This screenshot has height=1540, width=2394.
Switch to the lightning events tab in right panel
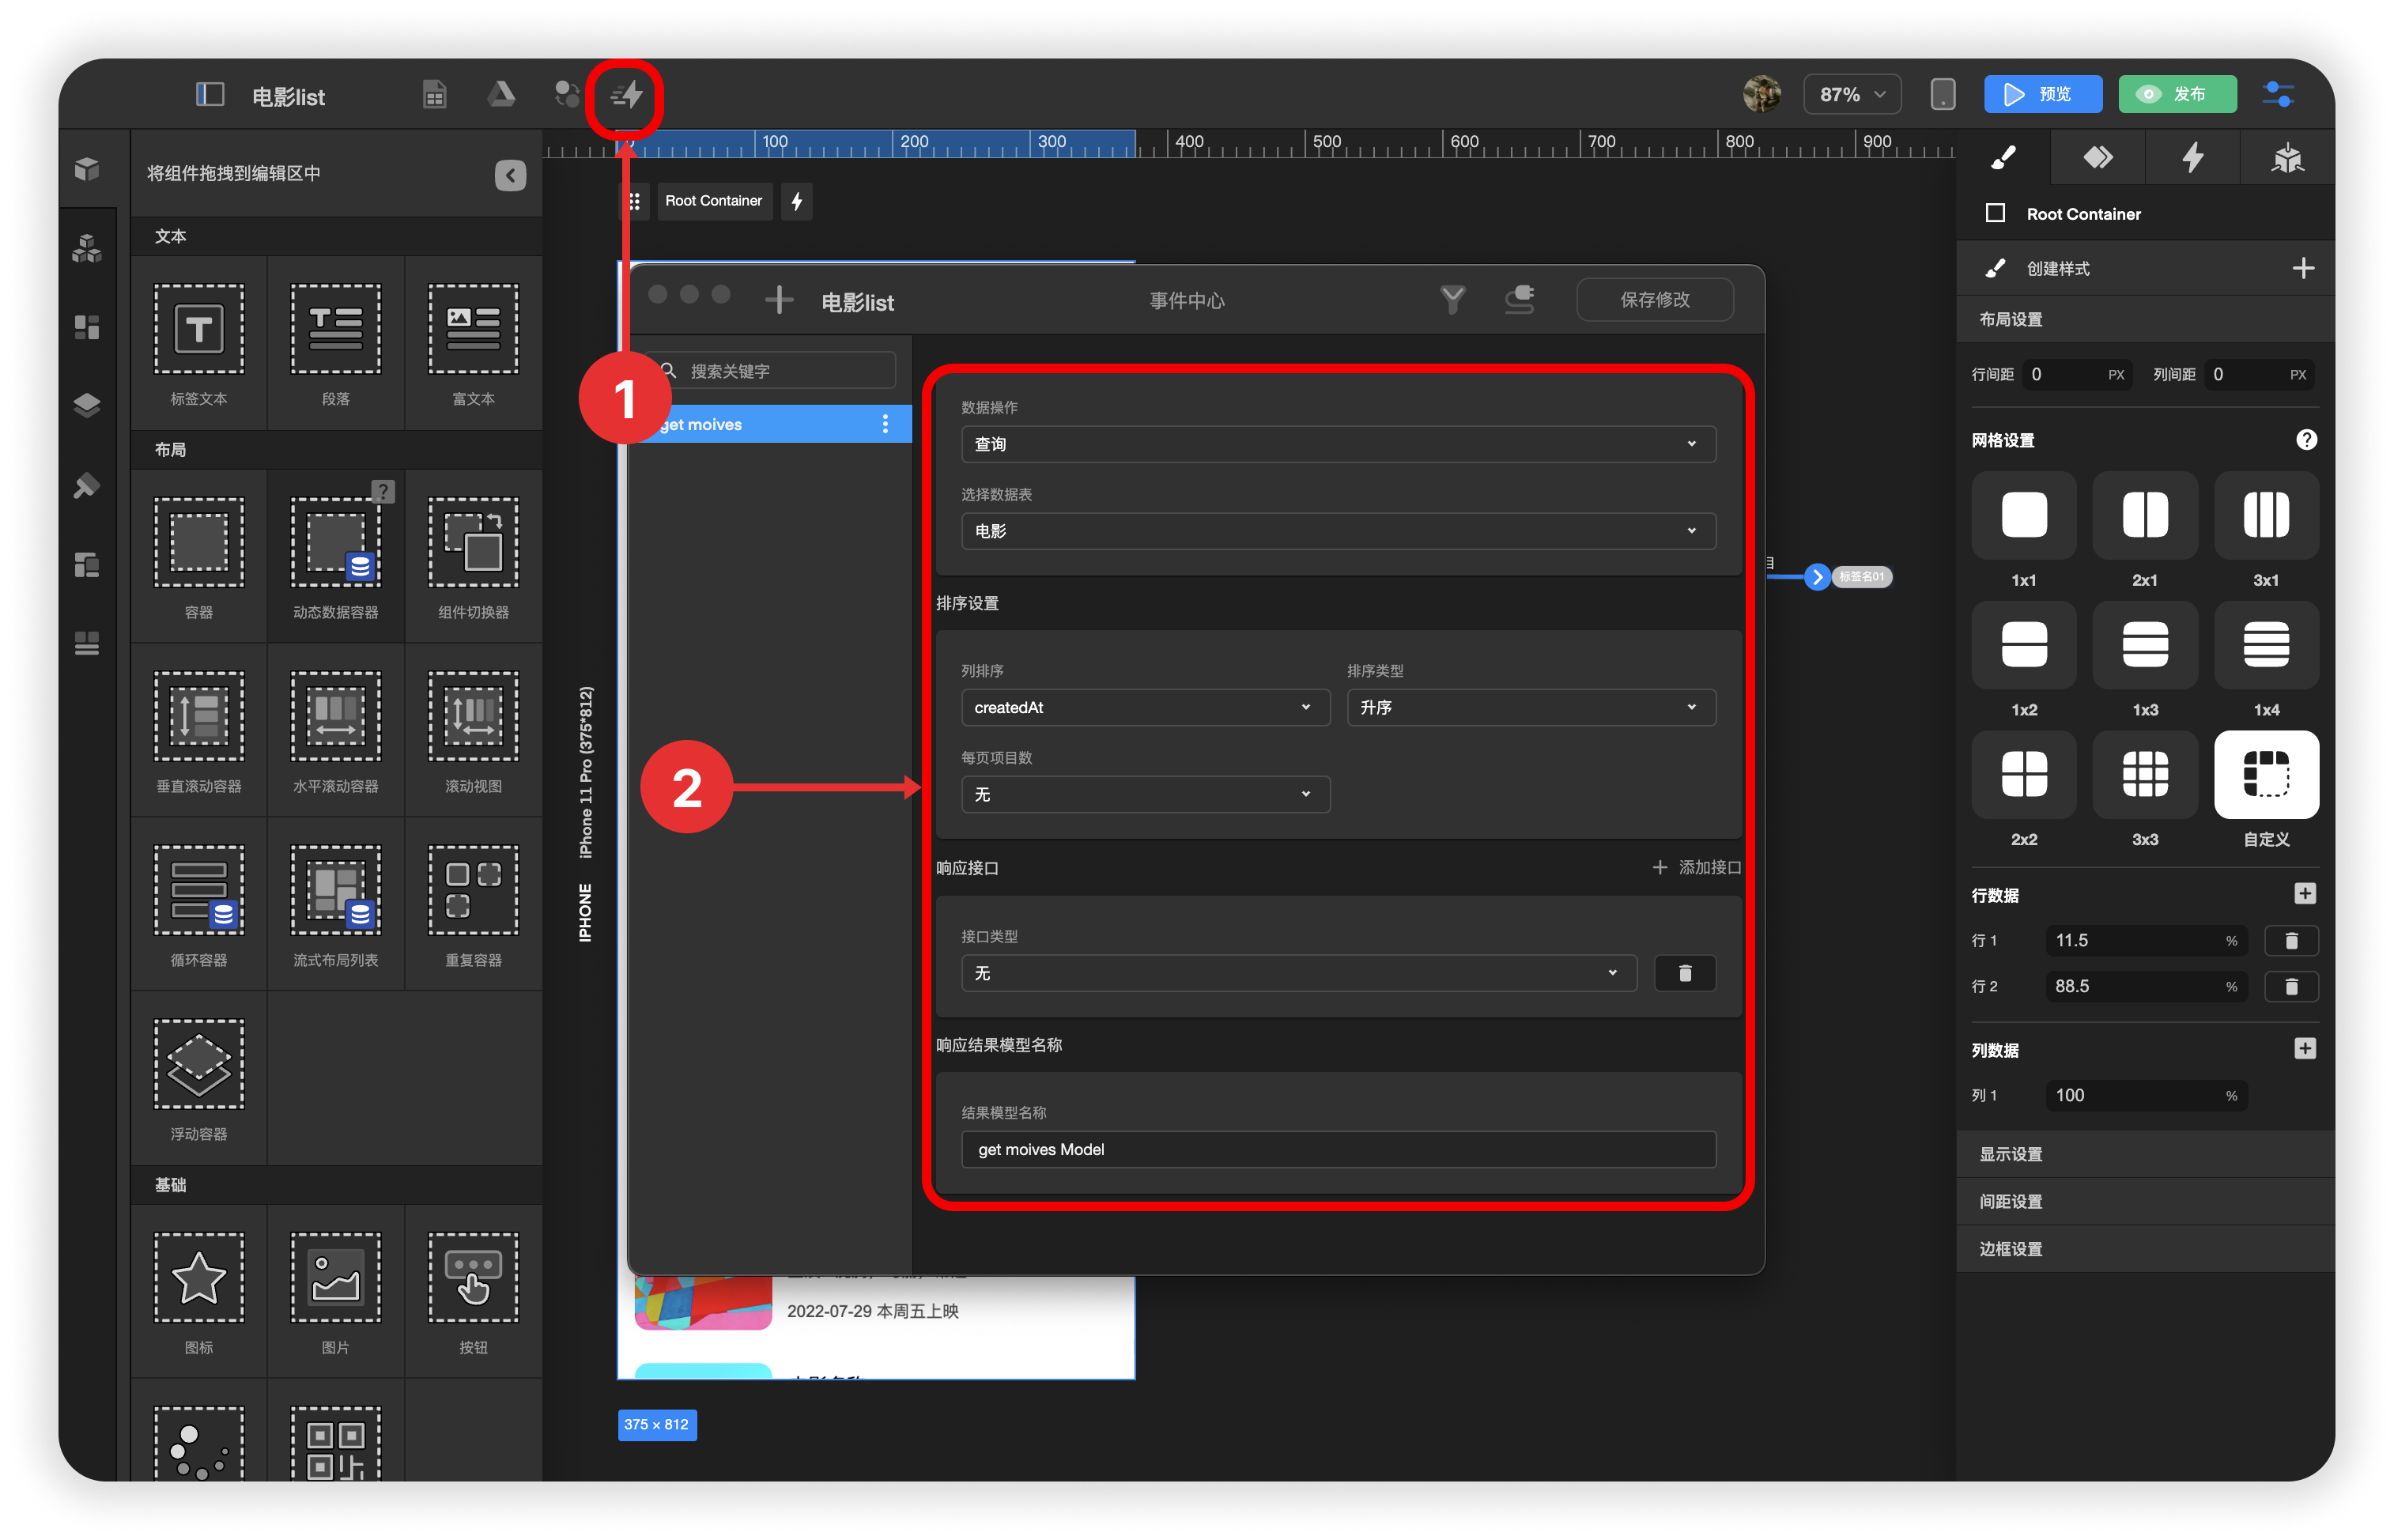(x=2192, y=157)
